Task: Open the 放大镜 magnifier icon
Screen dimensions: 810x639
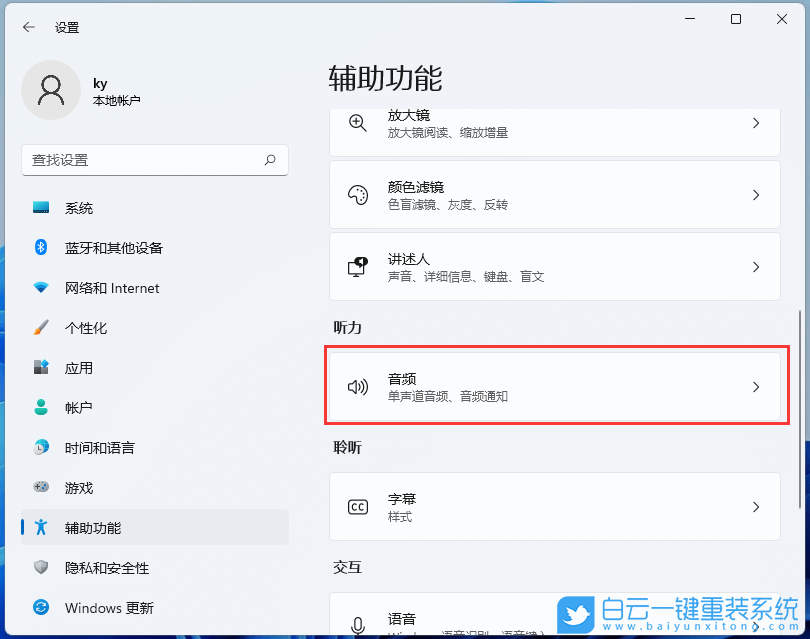Action: tap(358, 123)
